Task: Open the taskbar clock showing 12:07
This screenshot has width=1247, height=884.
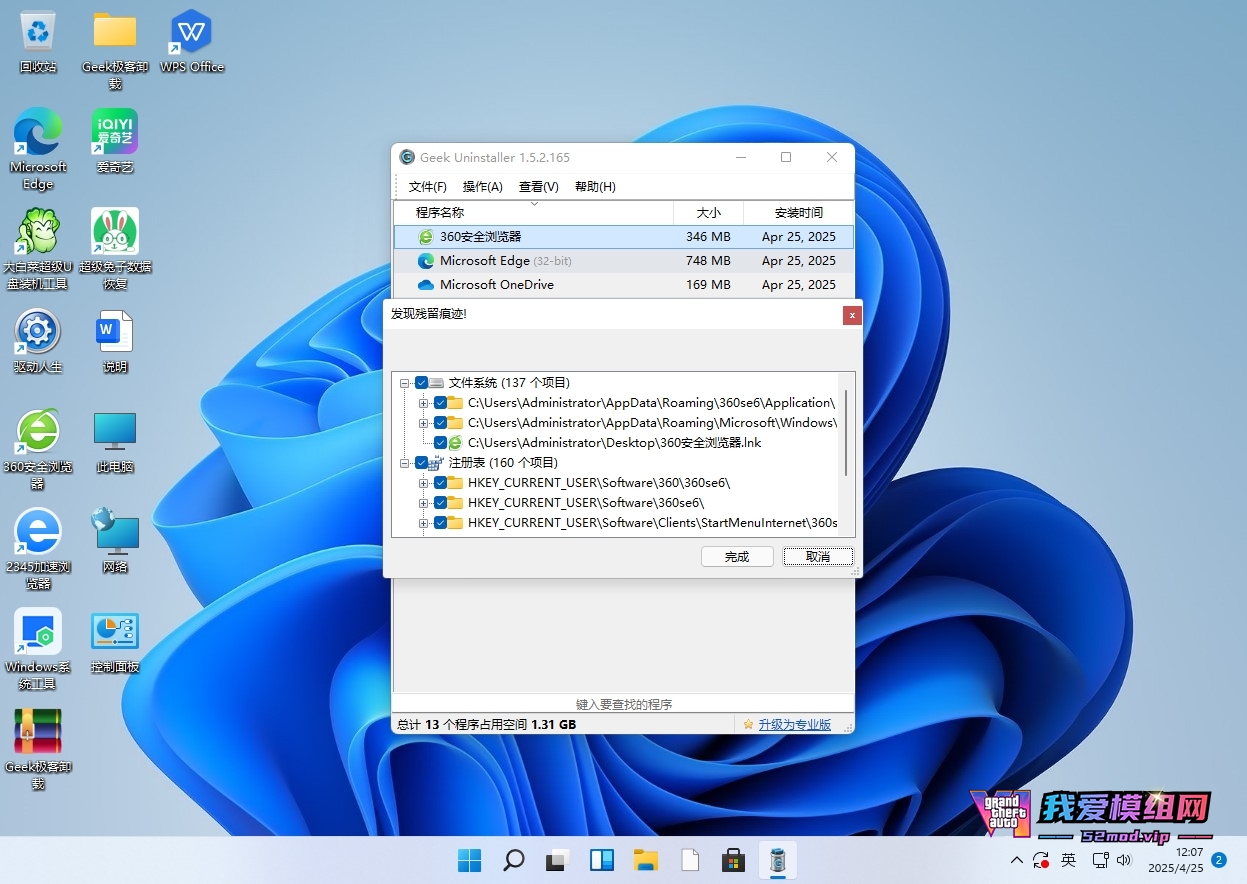Action: tap(1175, 860)
